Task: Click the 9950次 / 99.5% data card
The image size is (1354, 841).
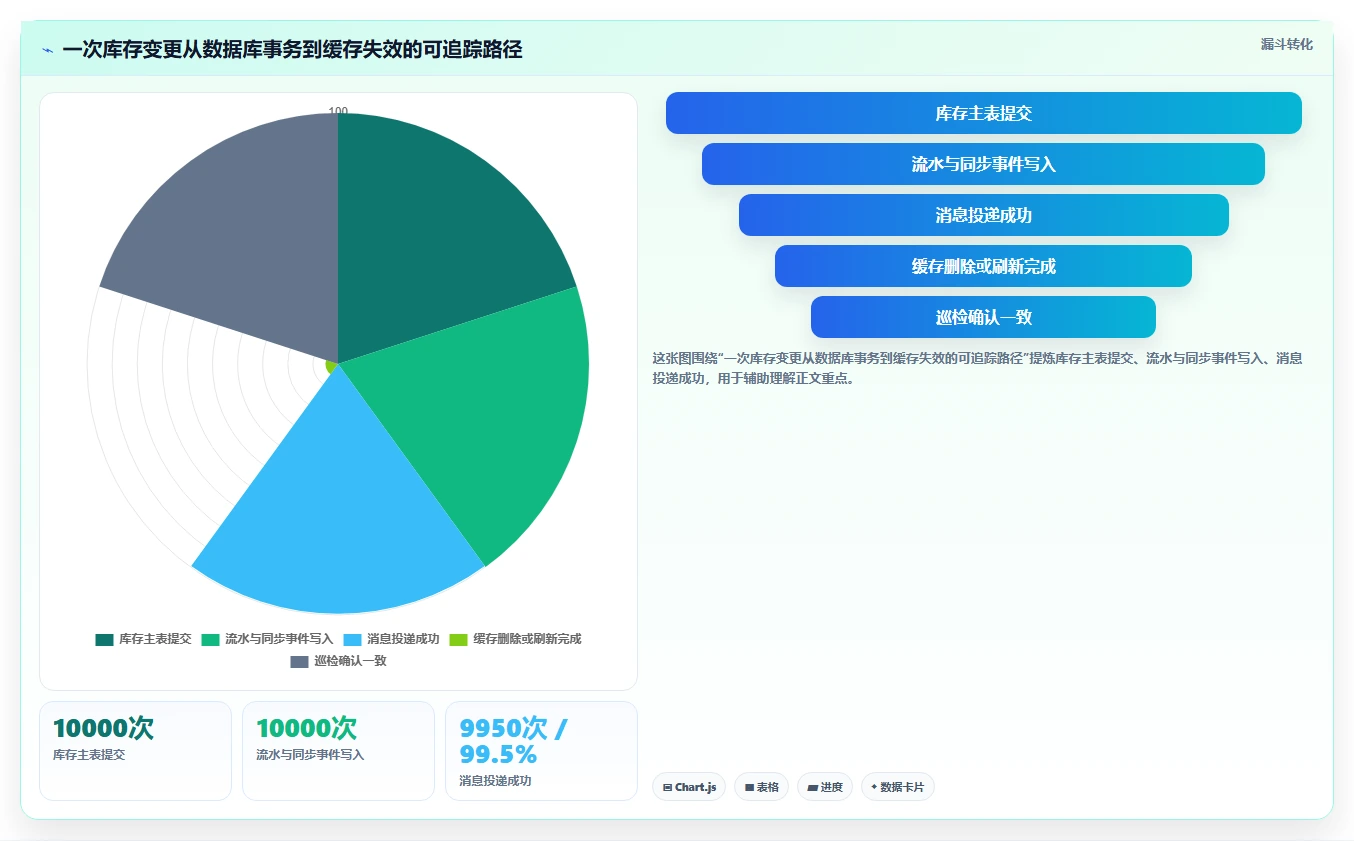Action: pyautogui.click(x=541, y=751)
